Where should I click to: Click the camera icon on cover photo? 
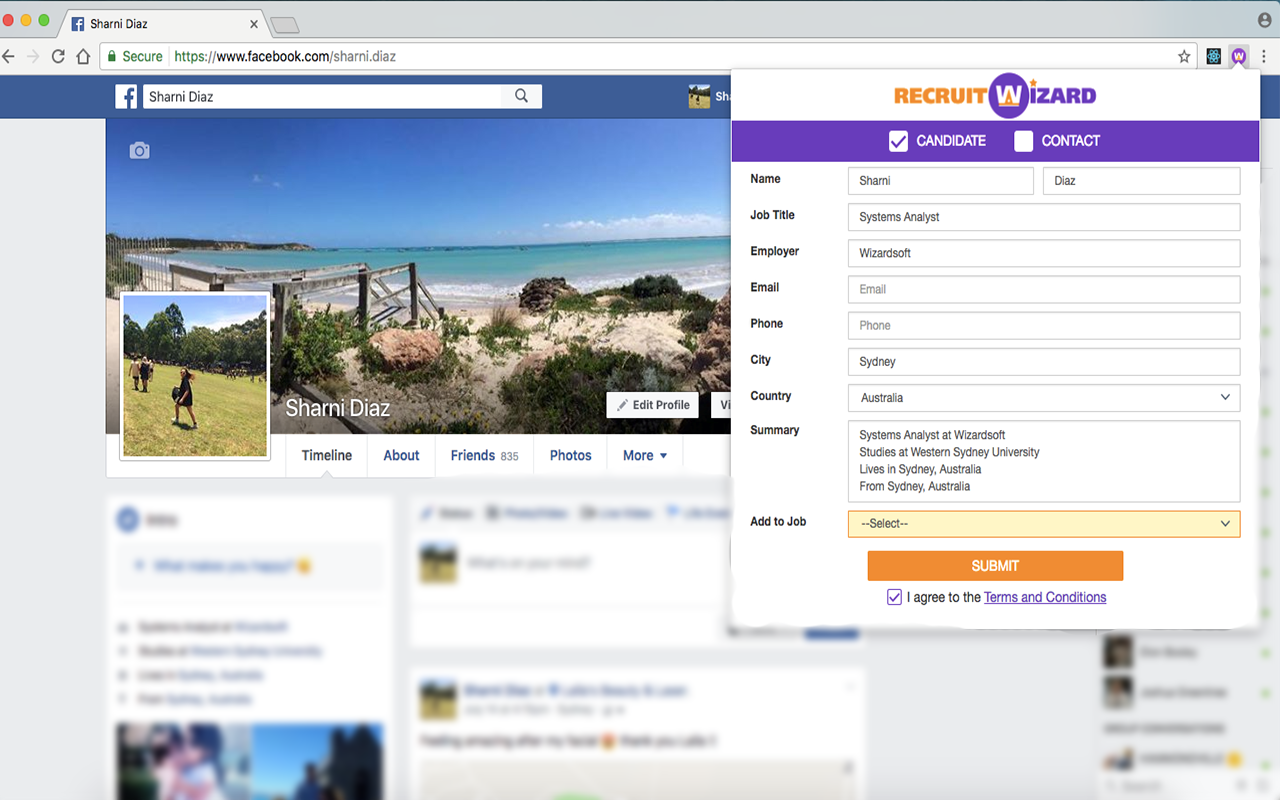point(140,151)
